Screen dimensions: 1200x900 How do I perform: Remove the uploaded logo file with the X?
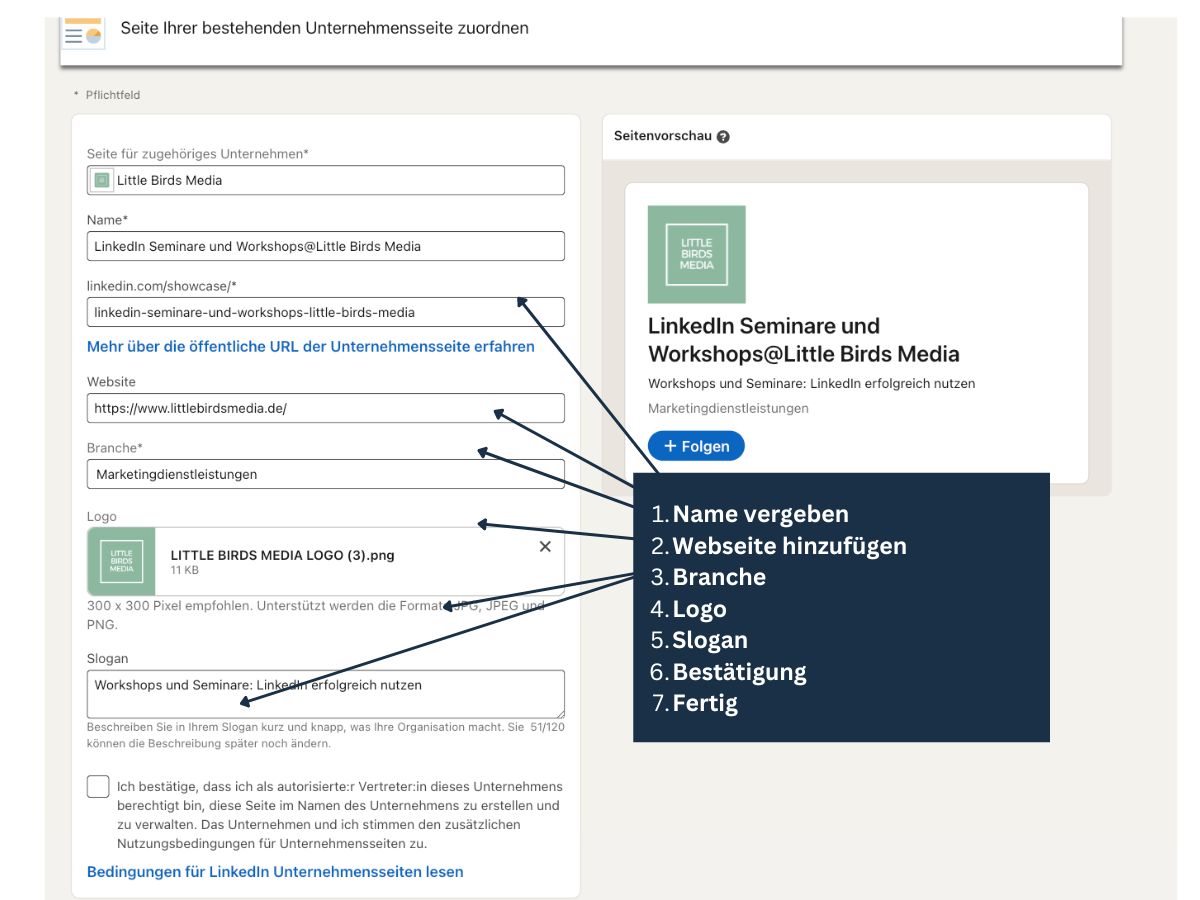(545, 546)
